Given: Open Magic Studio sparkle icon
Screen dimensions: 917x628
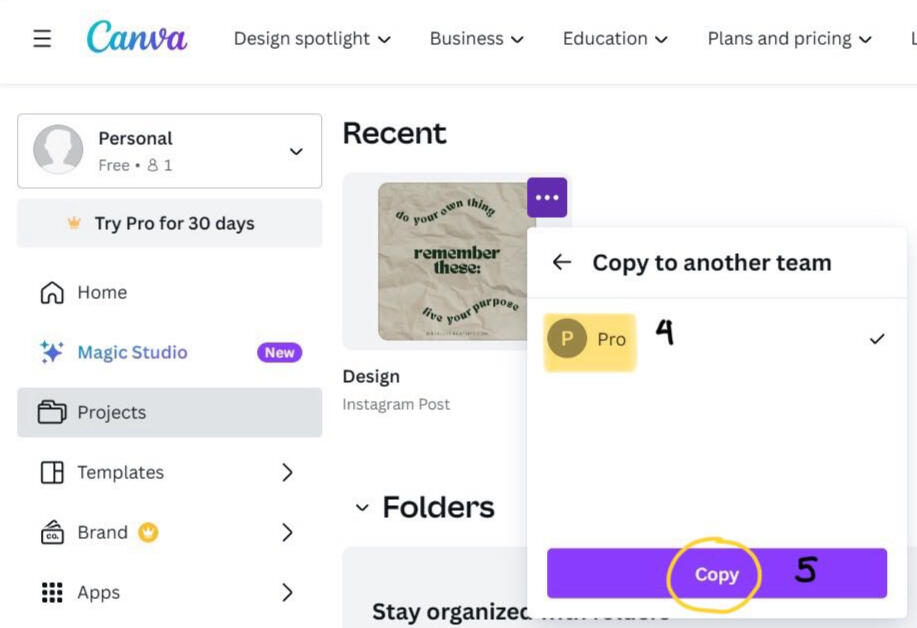Looking at the screenshot, I should pyautogui.click(x=51, y=352).
